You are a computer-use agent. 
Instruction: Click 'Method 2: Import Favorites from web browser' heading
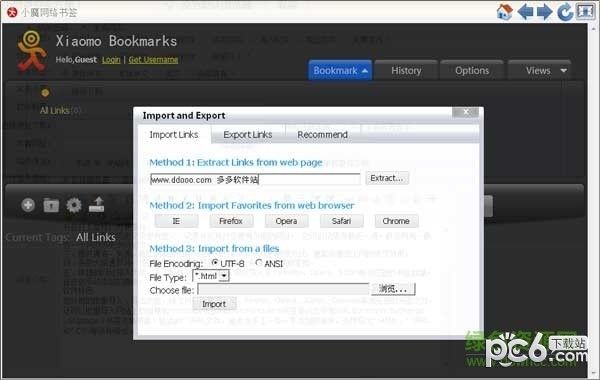(x=252, y=205)
